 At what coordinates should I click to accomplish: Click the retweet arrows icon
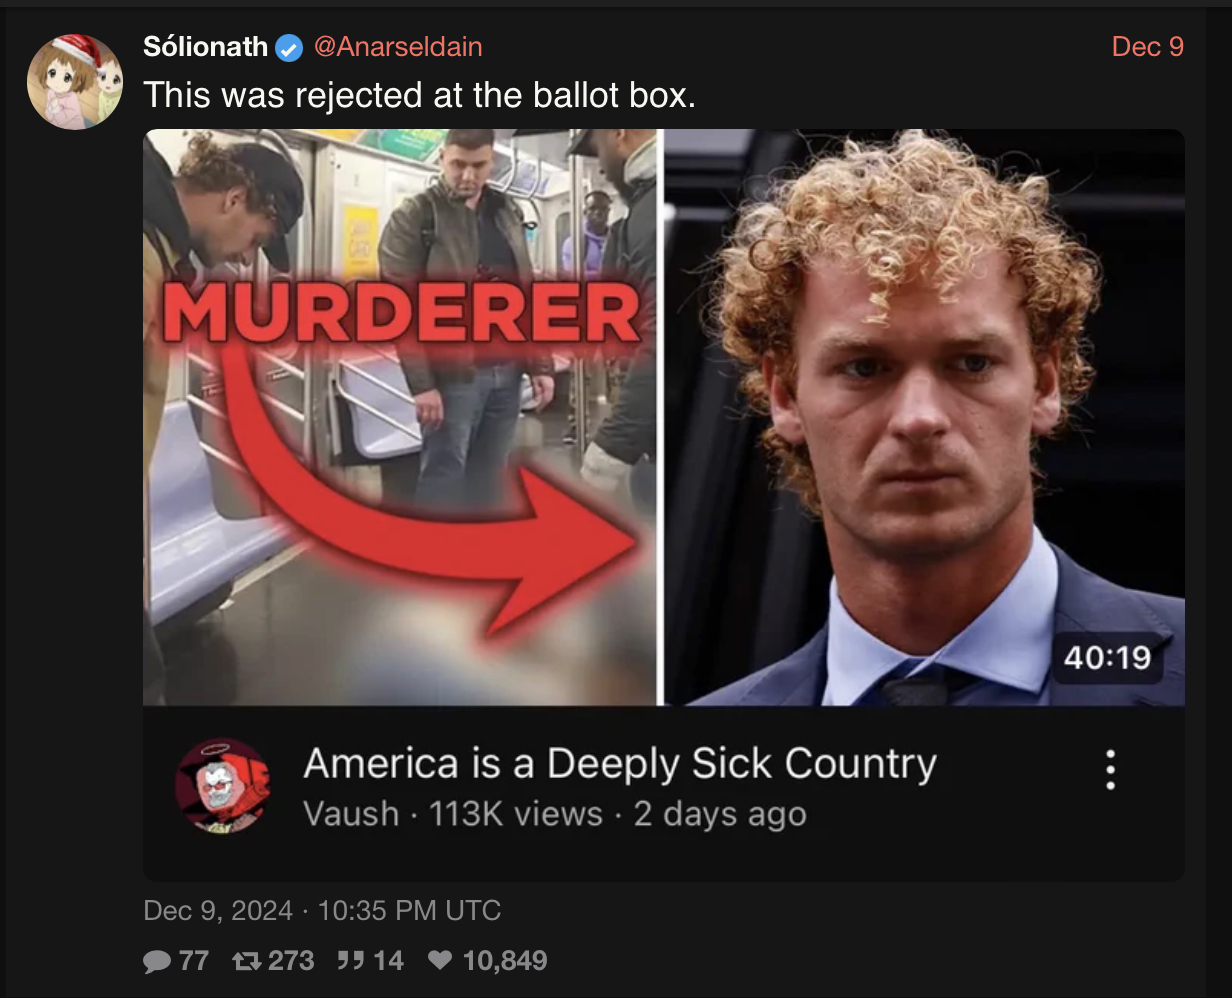pyautogui.click(x=246, y=961)
